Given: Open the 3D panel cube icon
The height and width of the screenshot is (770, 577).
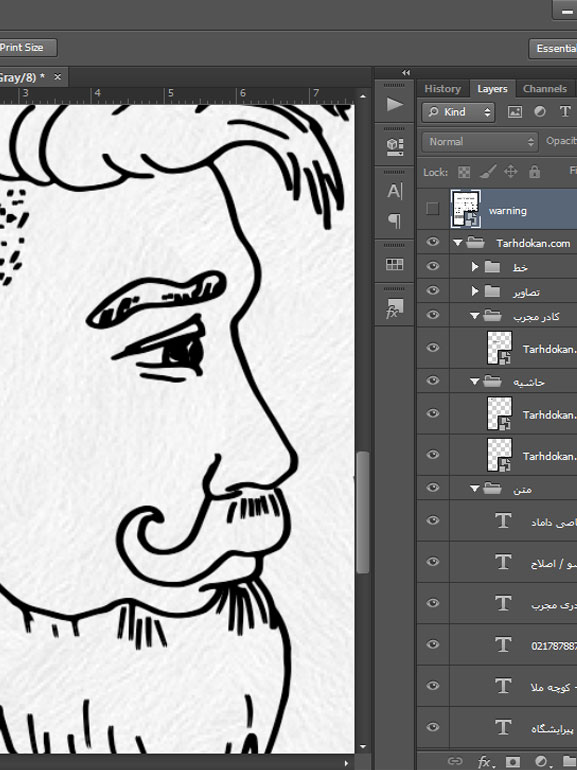Looking at the screenshot, I should (395, 146).
